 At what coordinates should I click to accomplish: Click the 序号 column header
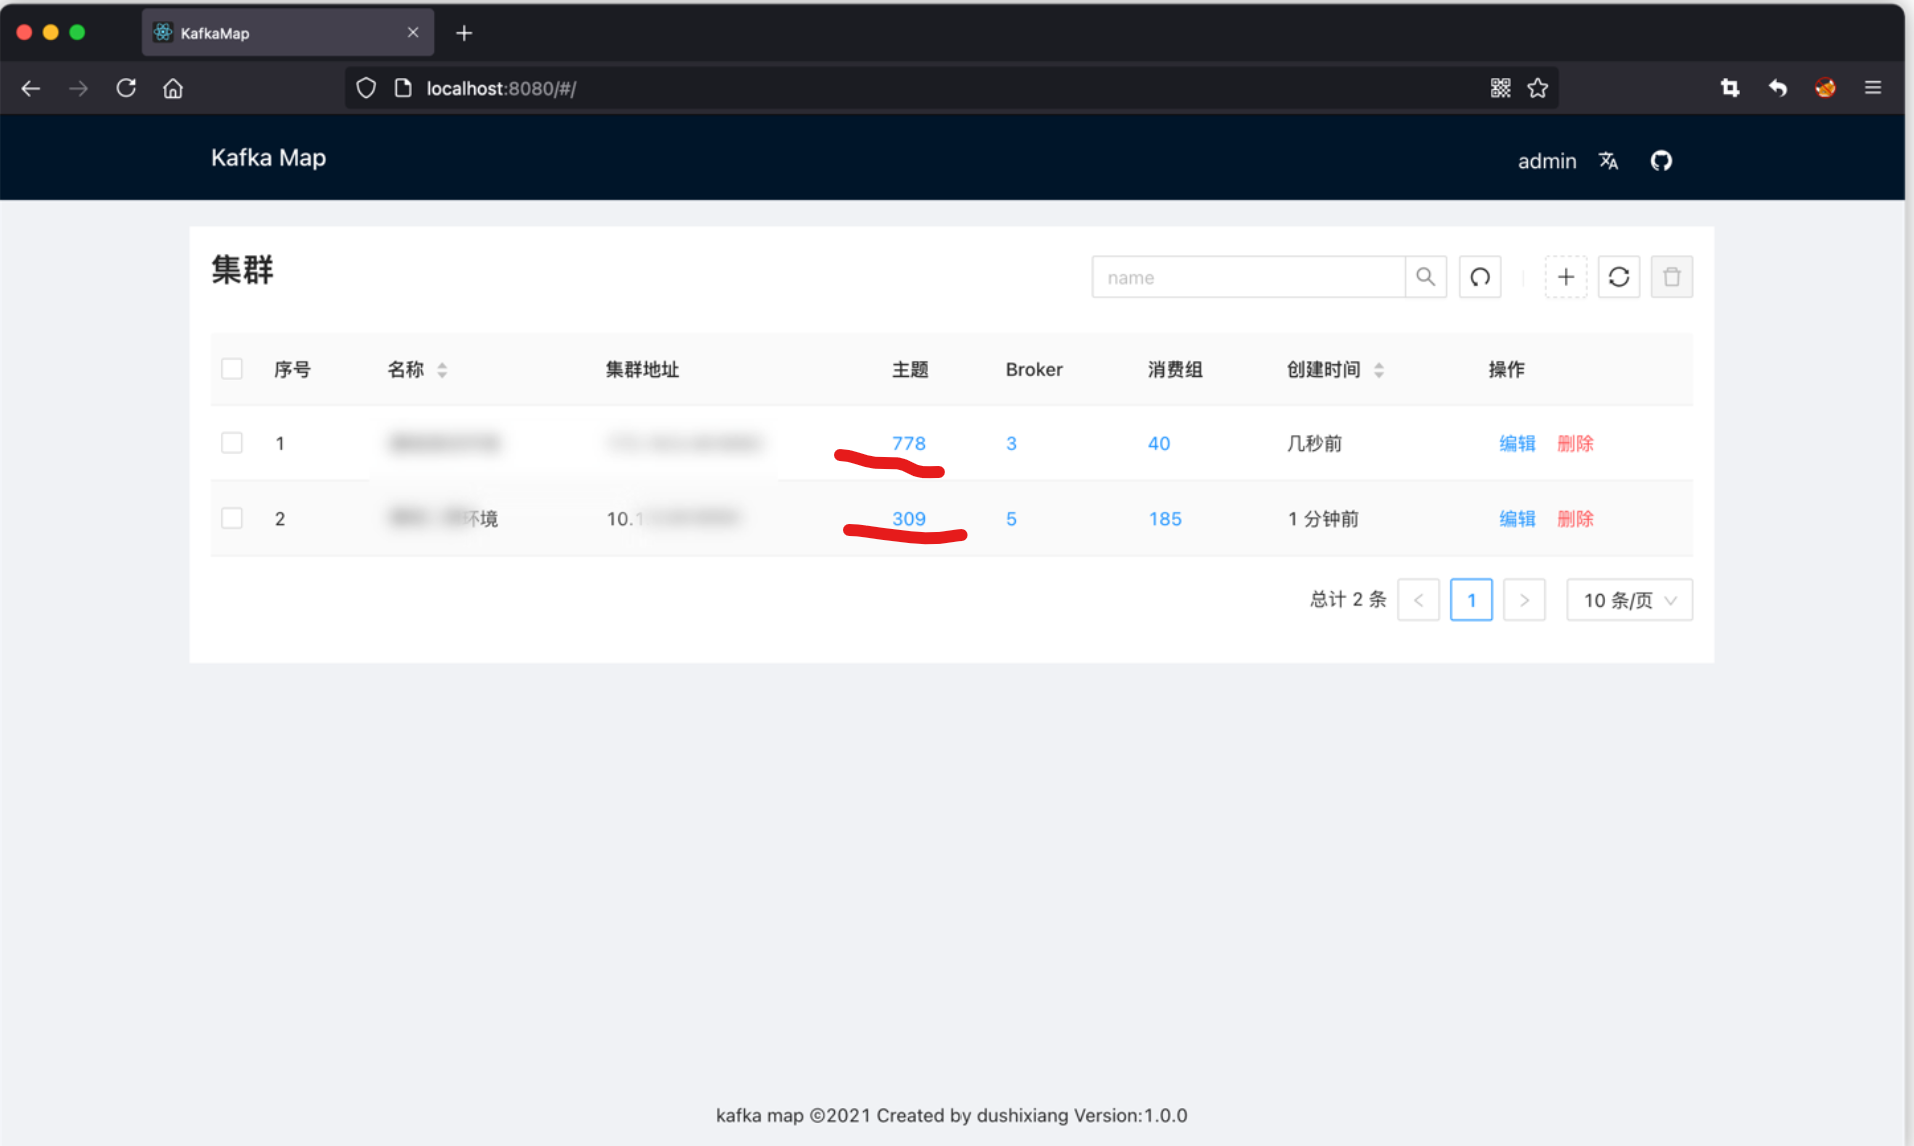pos(292,369)
